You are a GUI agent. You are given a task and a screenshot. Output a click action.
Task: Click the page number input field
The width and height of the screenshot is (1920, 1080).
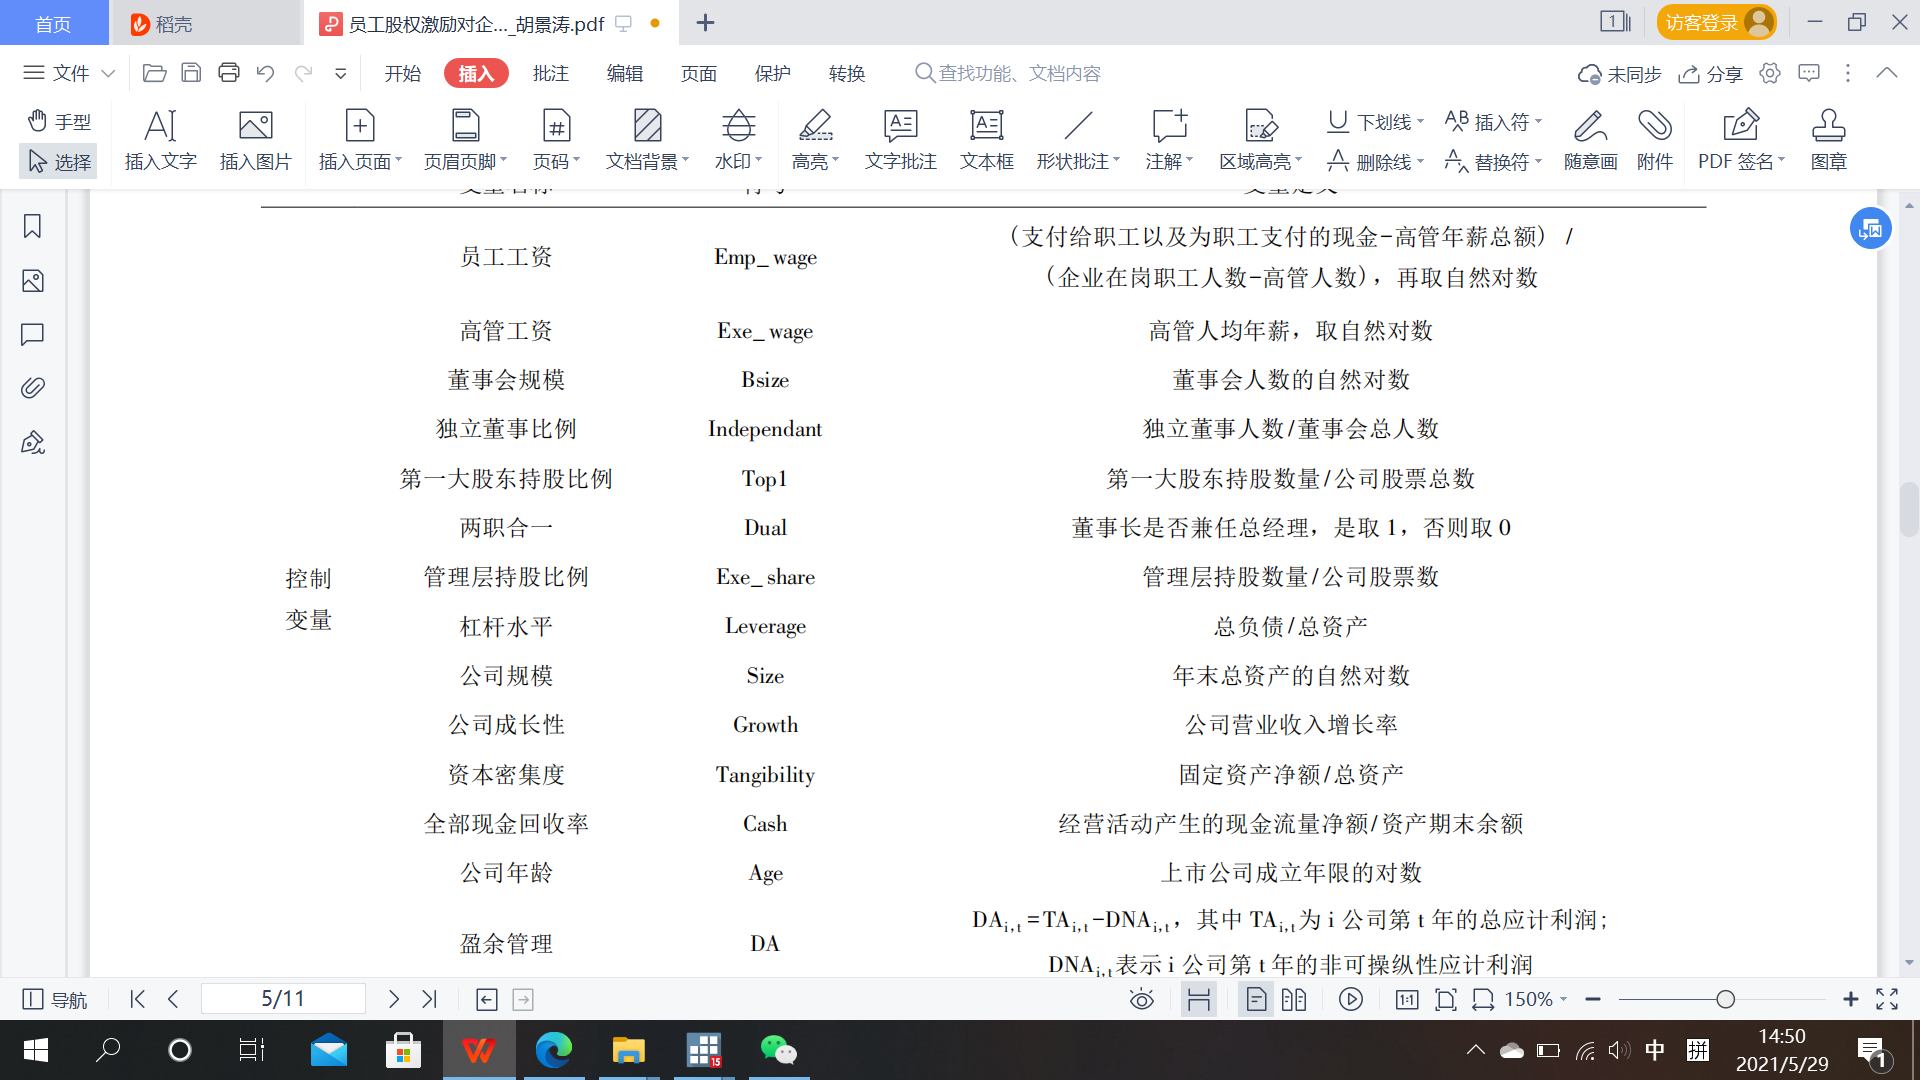pos(283,999)
